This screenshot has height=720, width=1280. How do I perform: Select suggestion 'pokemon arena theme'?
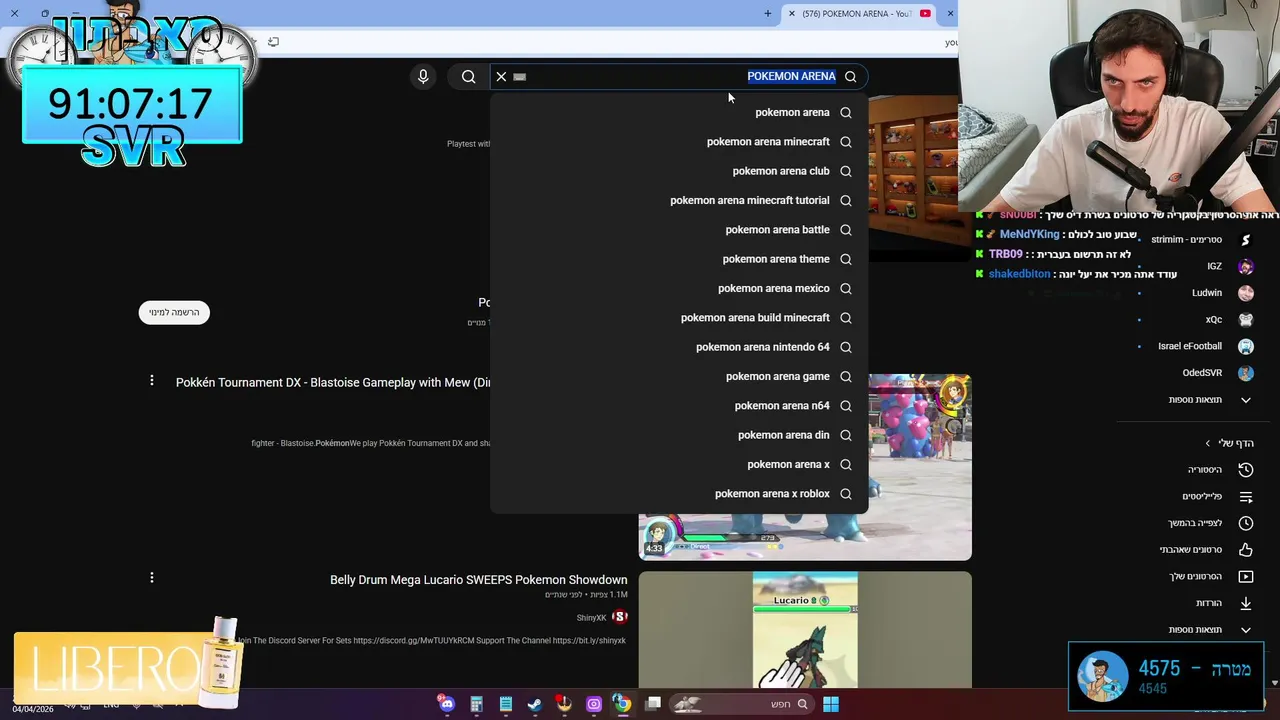[679, 259]
